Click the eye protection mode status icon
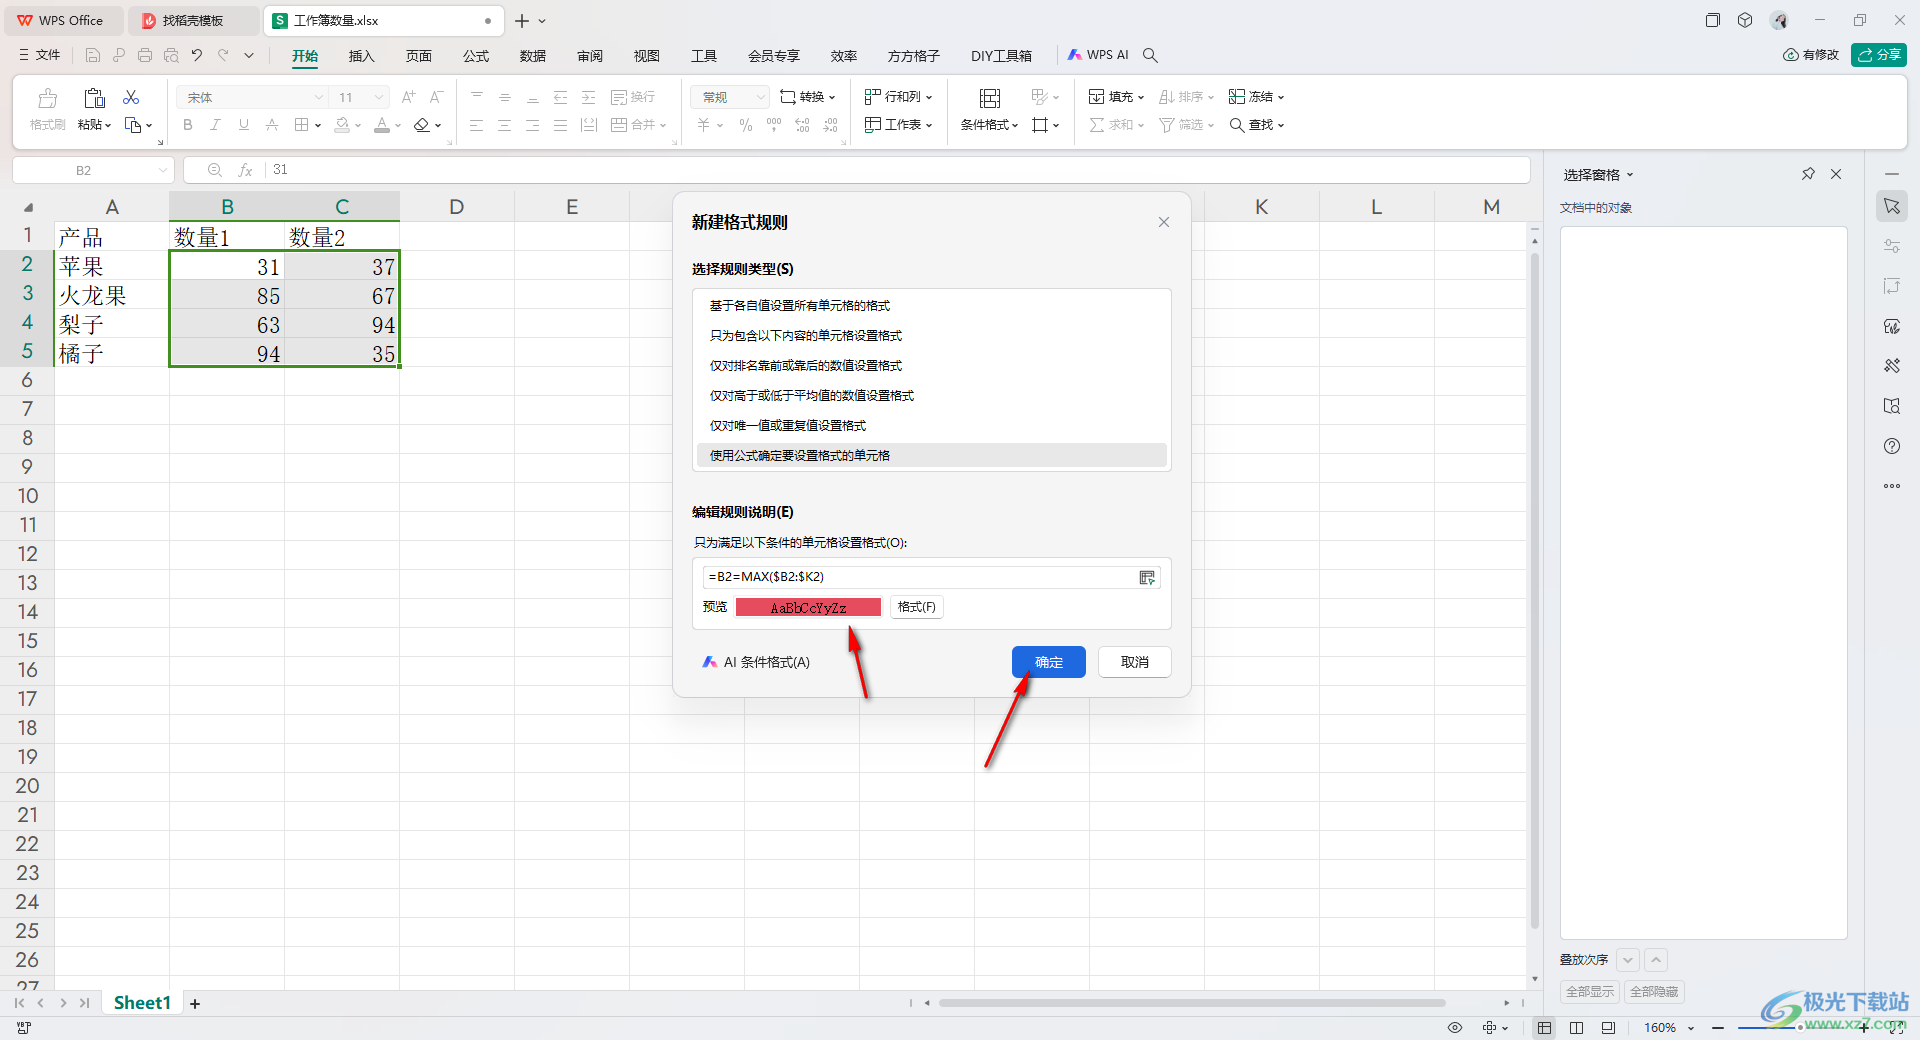The image size is (1920, 1040). [x=1455, y=1027]
